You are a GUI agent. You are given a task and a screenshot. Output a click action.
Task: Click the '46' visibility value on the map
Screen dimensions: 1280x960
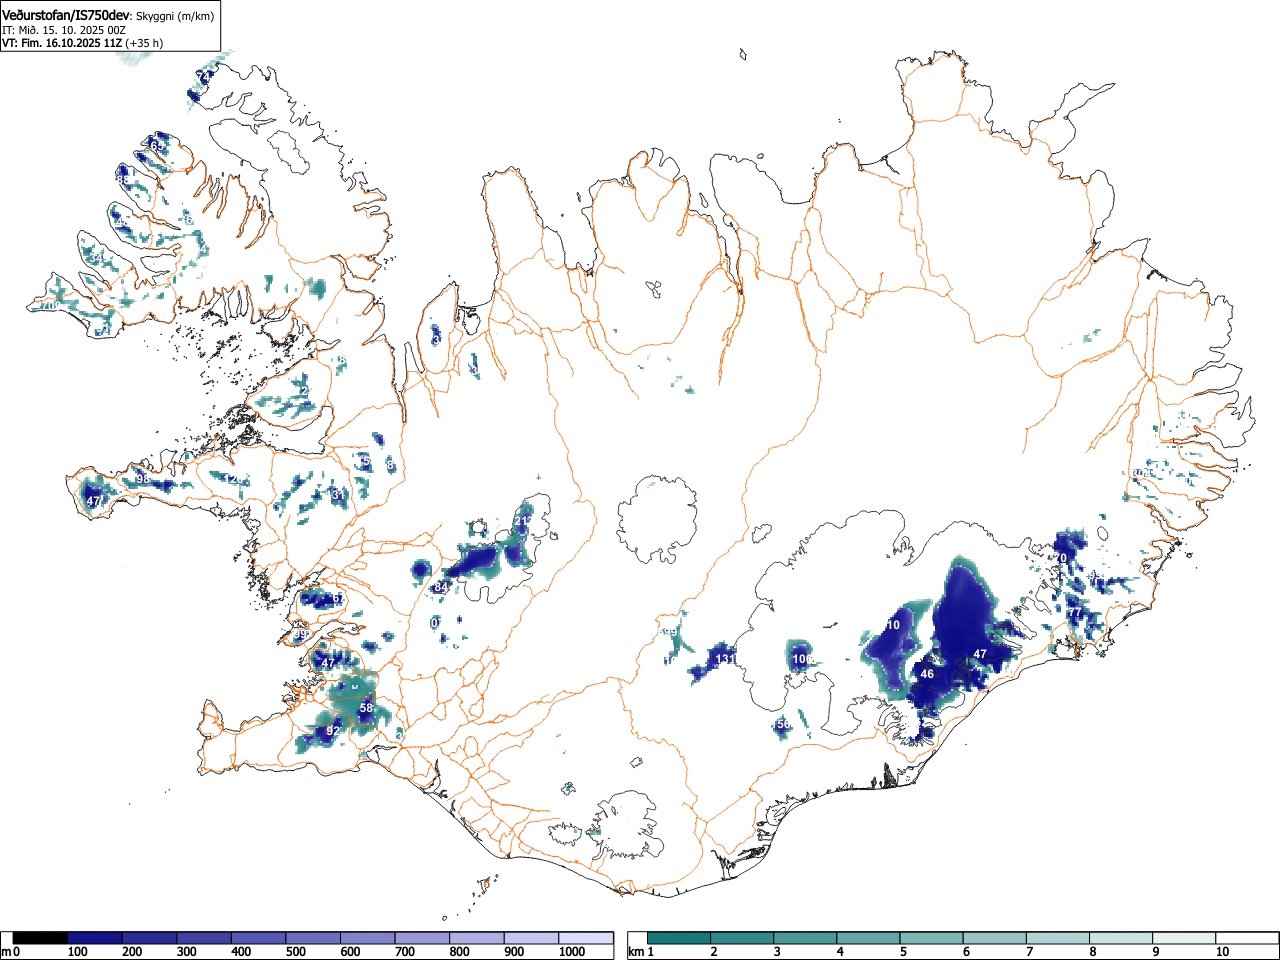click(927, 674)
